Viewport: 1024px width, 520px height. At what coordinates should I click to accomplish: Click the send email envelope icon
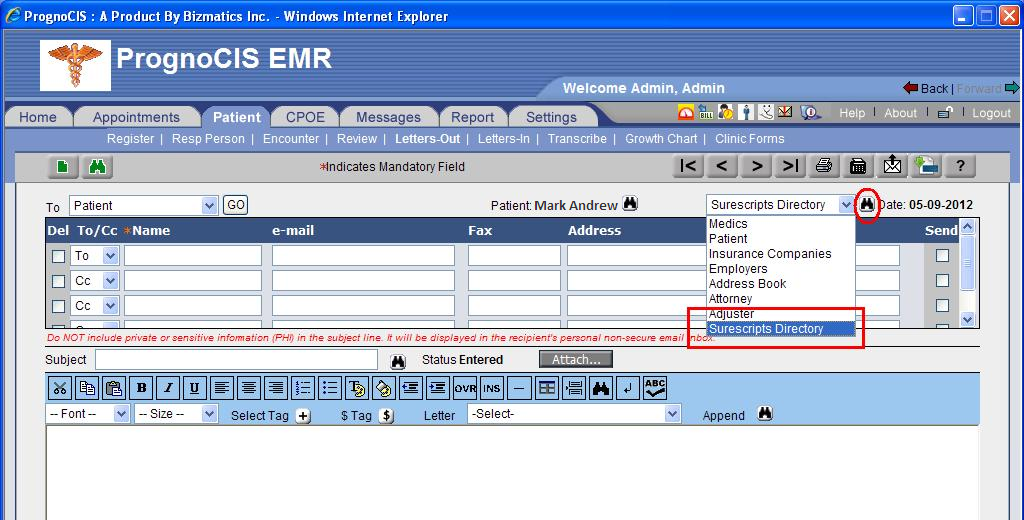892,166
